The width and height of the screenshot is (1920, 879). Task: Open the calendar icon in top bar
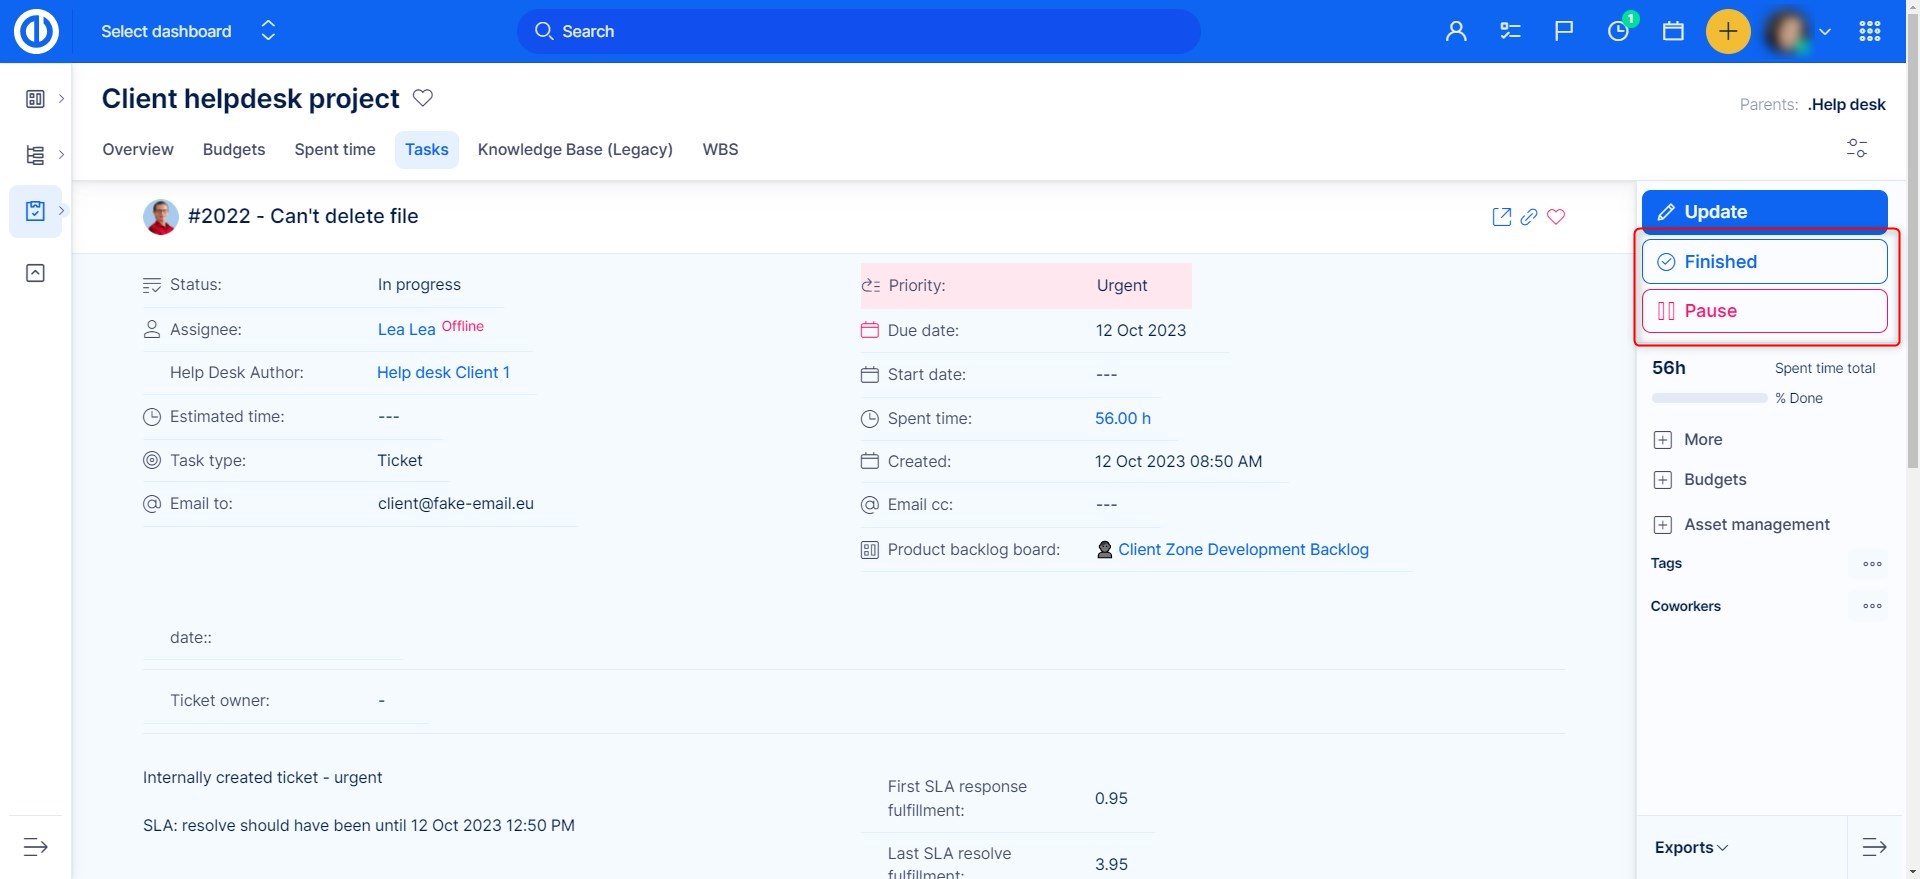[x=1673, y=32]
